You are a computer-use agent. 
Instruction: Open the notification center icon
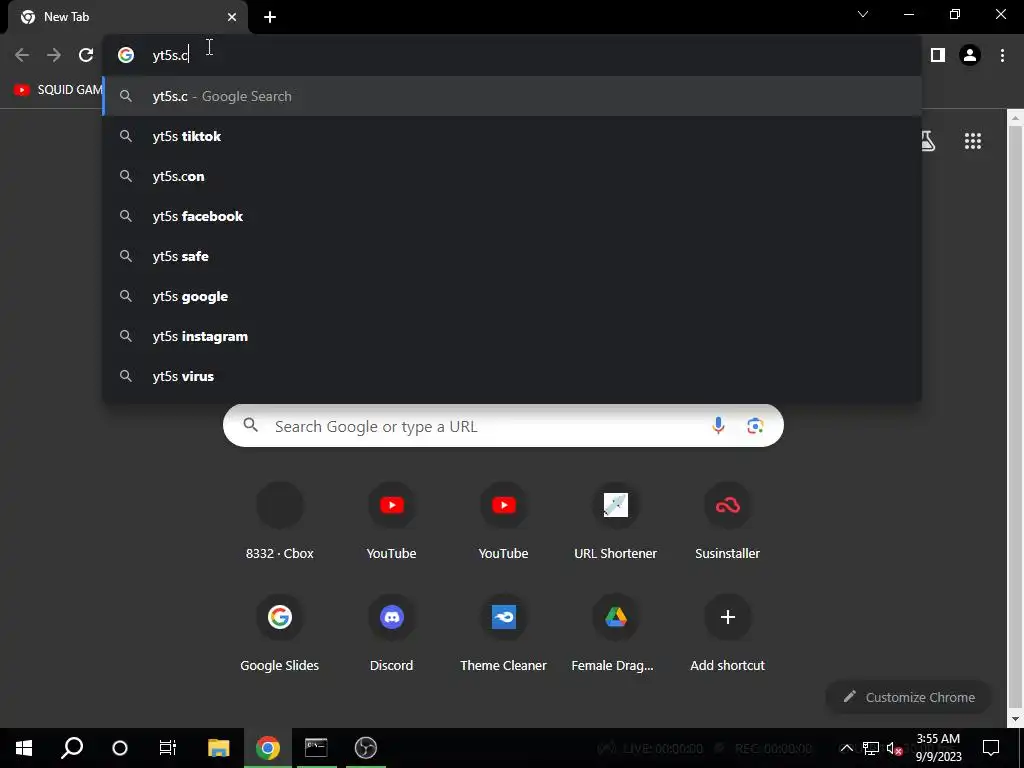point(991,748)
